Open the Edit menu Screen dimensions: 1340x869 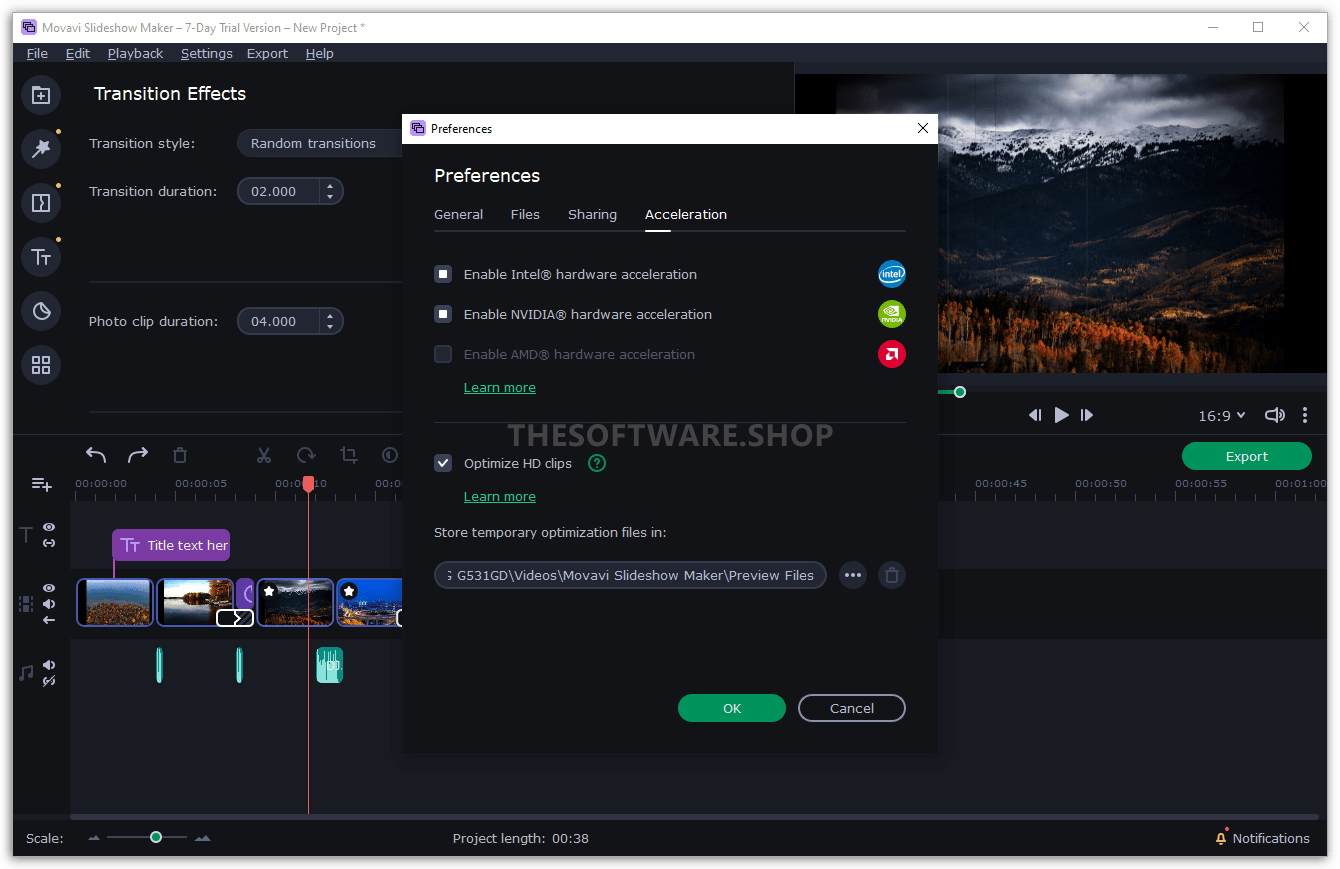click(x=78, y=53)
